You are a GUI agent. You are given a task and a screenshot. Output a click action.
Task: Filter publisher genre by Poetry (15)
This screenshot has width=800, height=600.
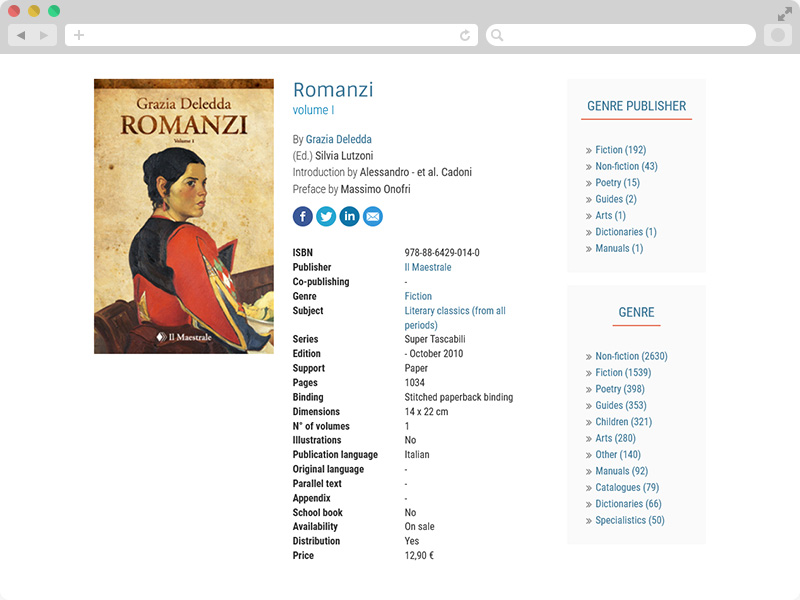coord(617,183)
